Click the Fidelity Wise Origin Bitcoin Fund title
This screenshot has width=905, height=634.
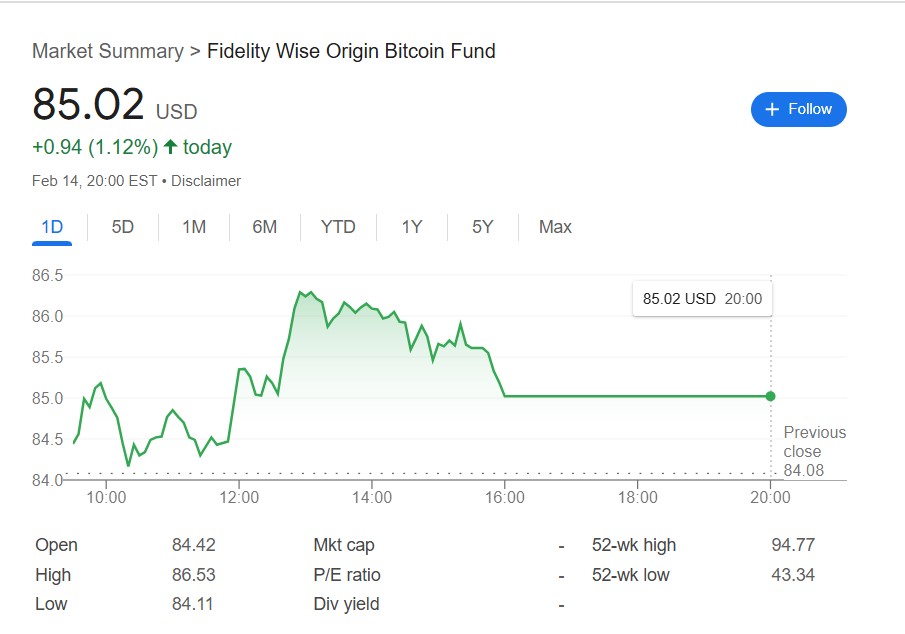pyautogui.click(x=351, y=51)
